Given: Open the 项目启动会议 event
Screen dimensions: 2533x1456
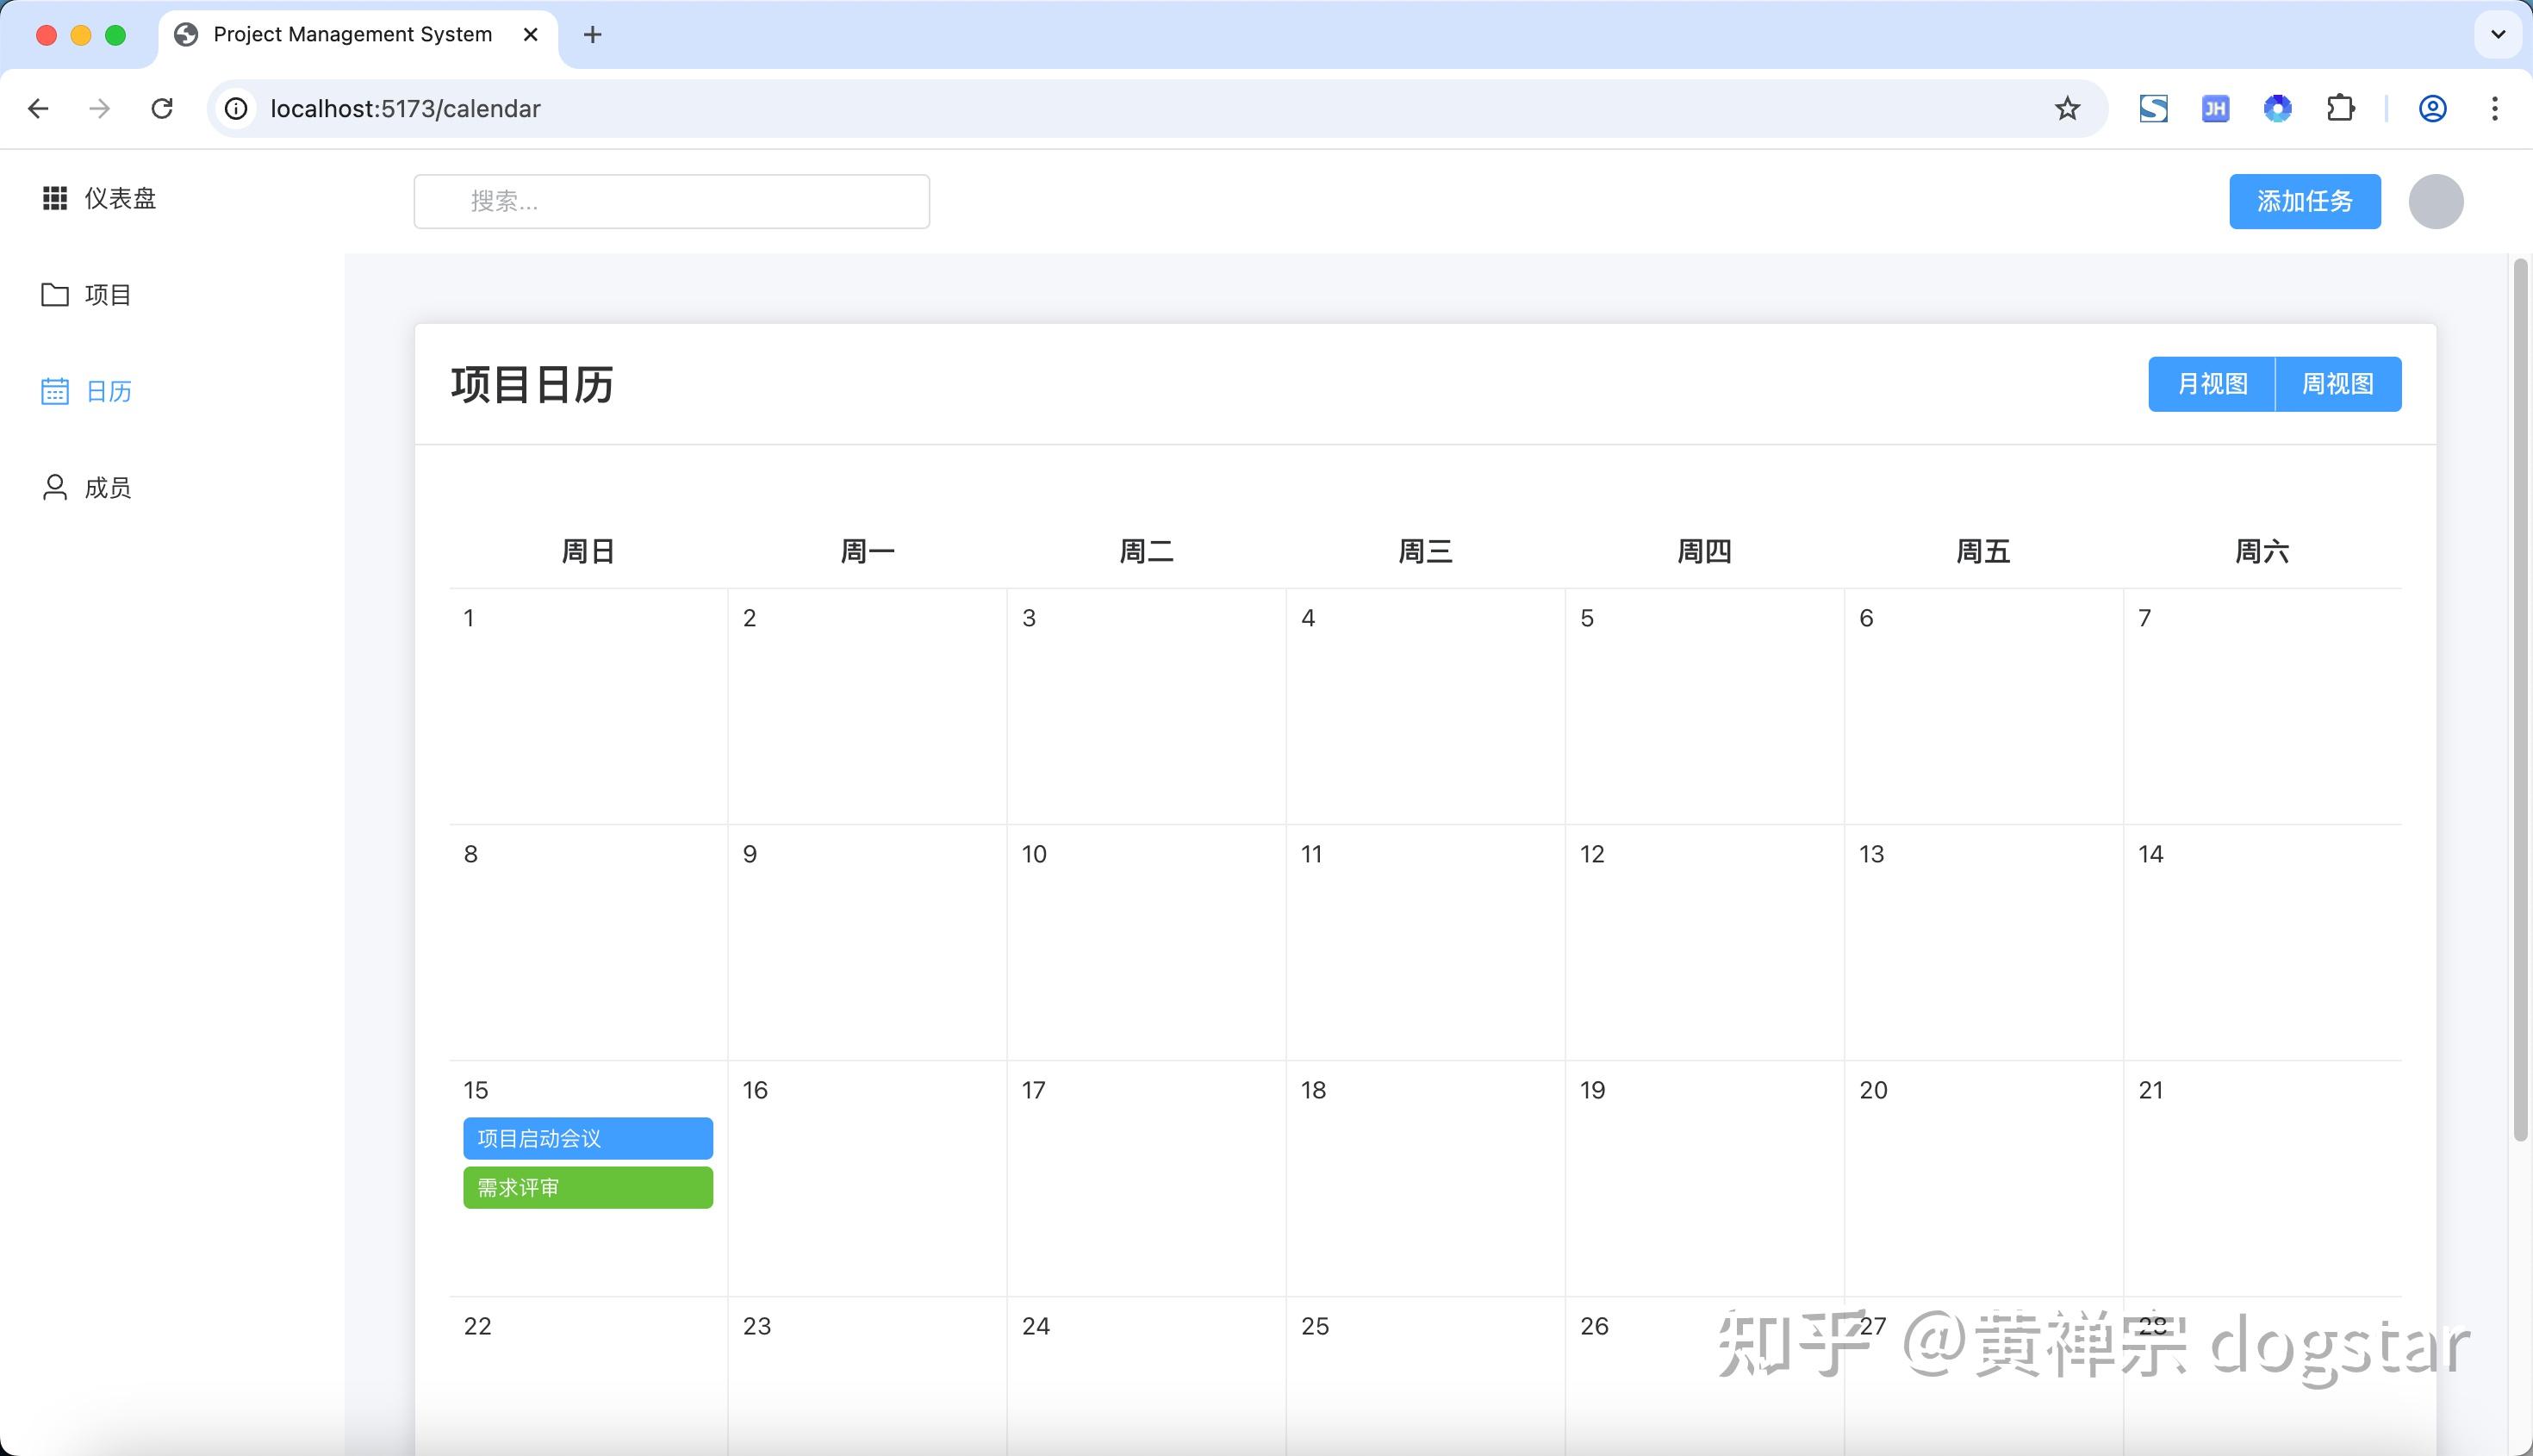Looking at the screenshot, I should point(587,1138).
